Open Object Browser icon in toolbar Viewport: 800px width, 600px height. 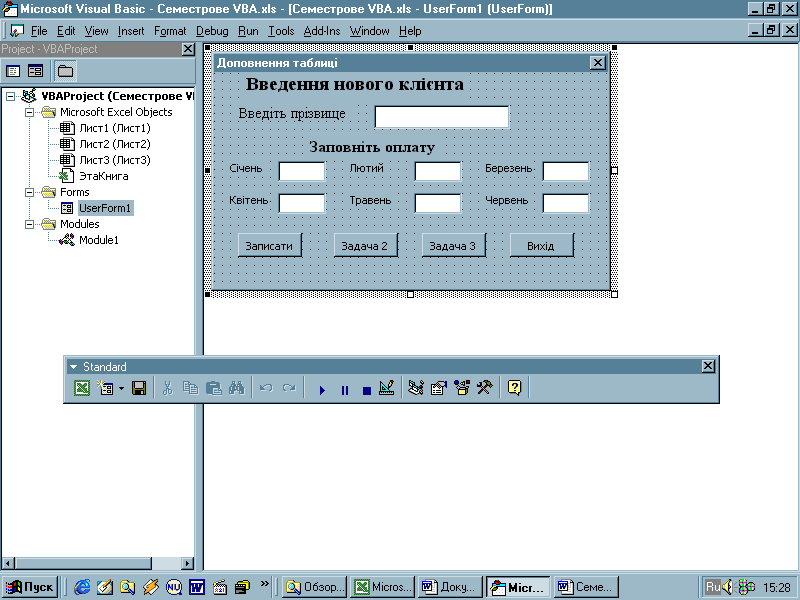click(462, 388)
